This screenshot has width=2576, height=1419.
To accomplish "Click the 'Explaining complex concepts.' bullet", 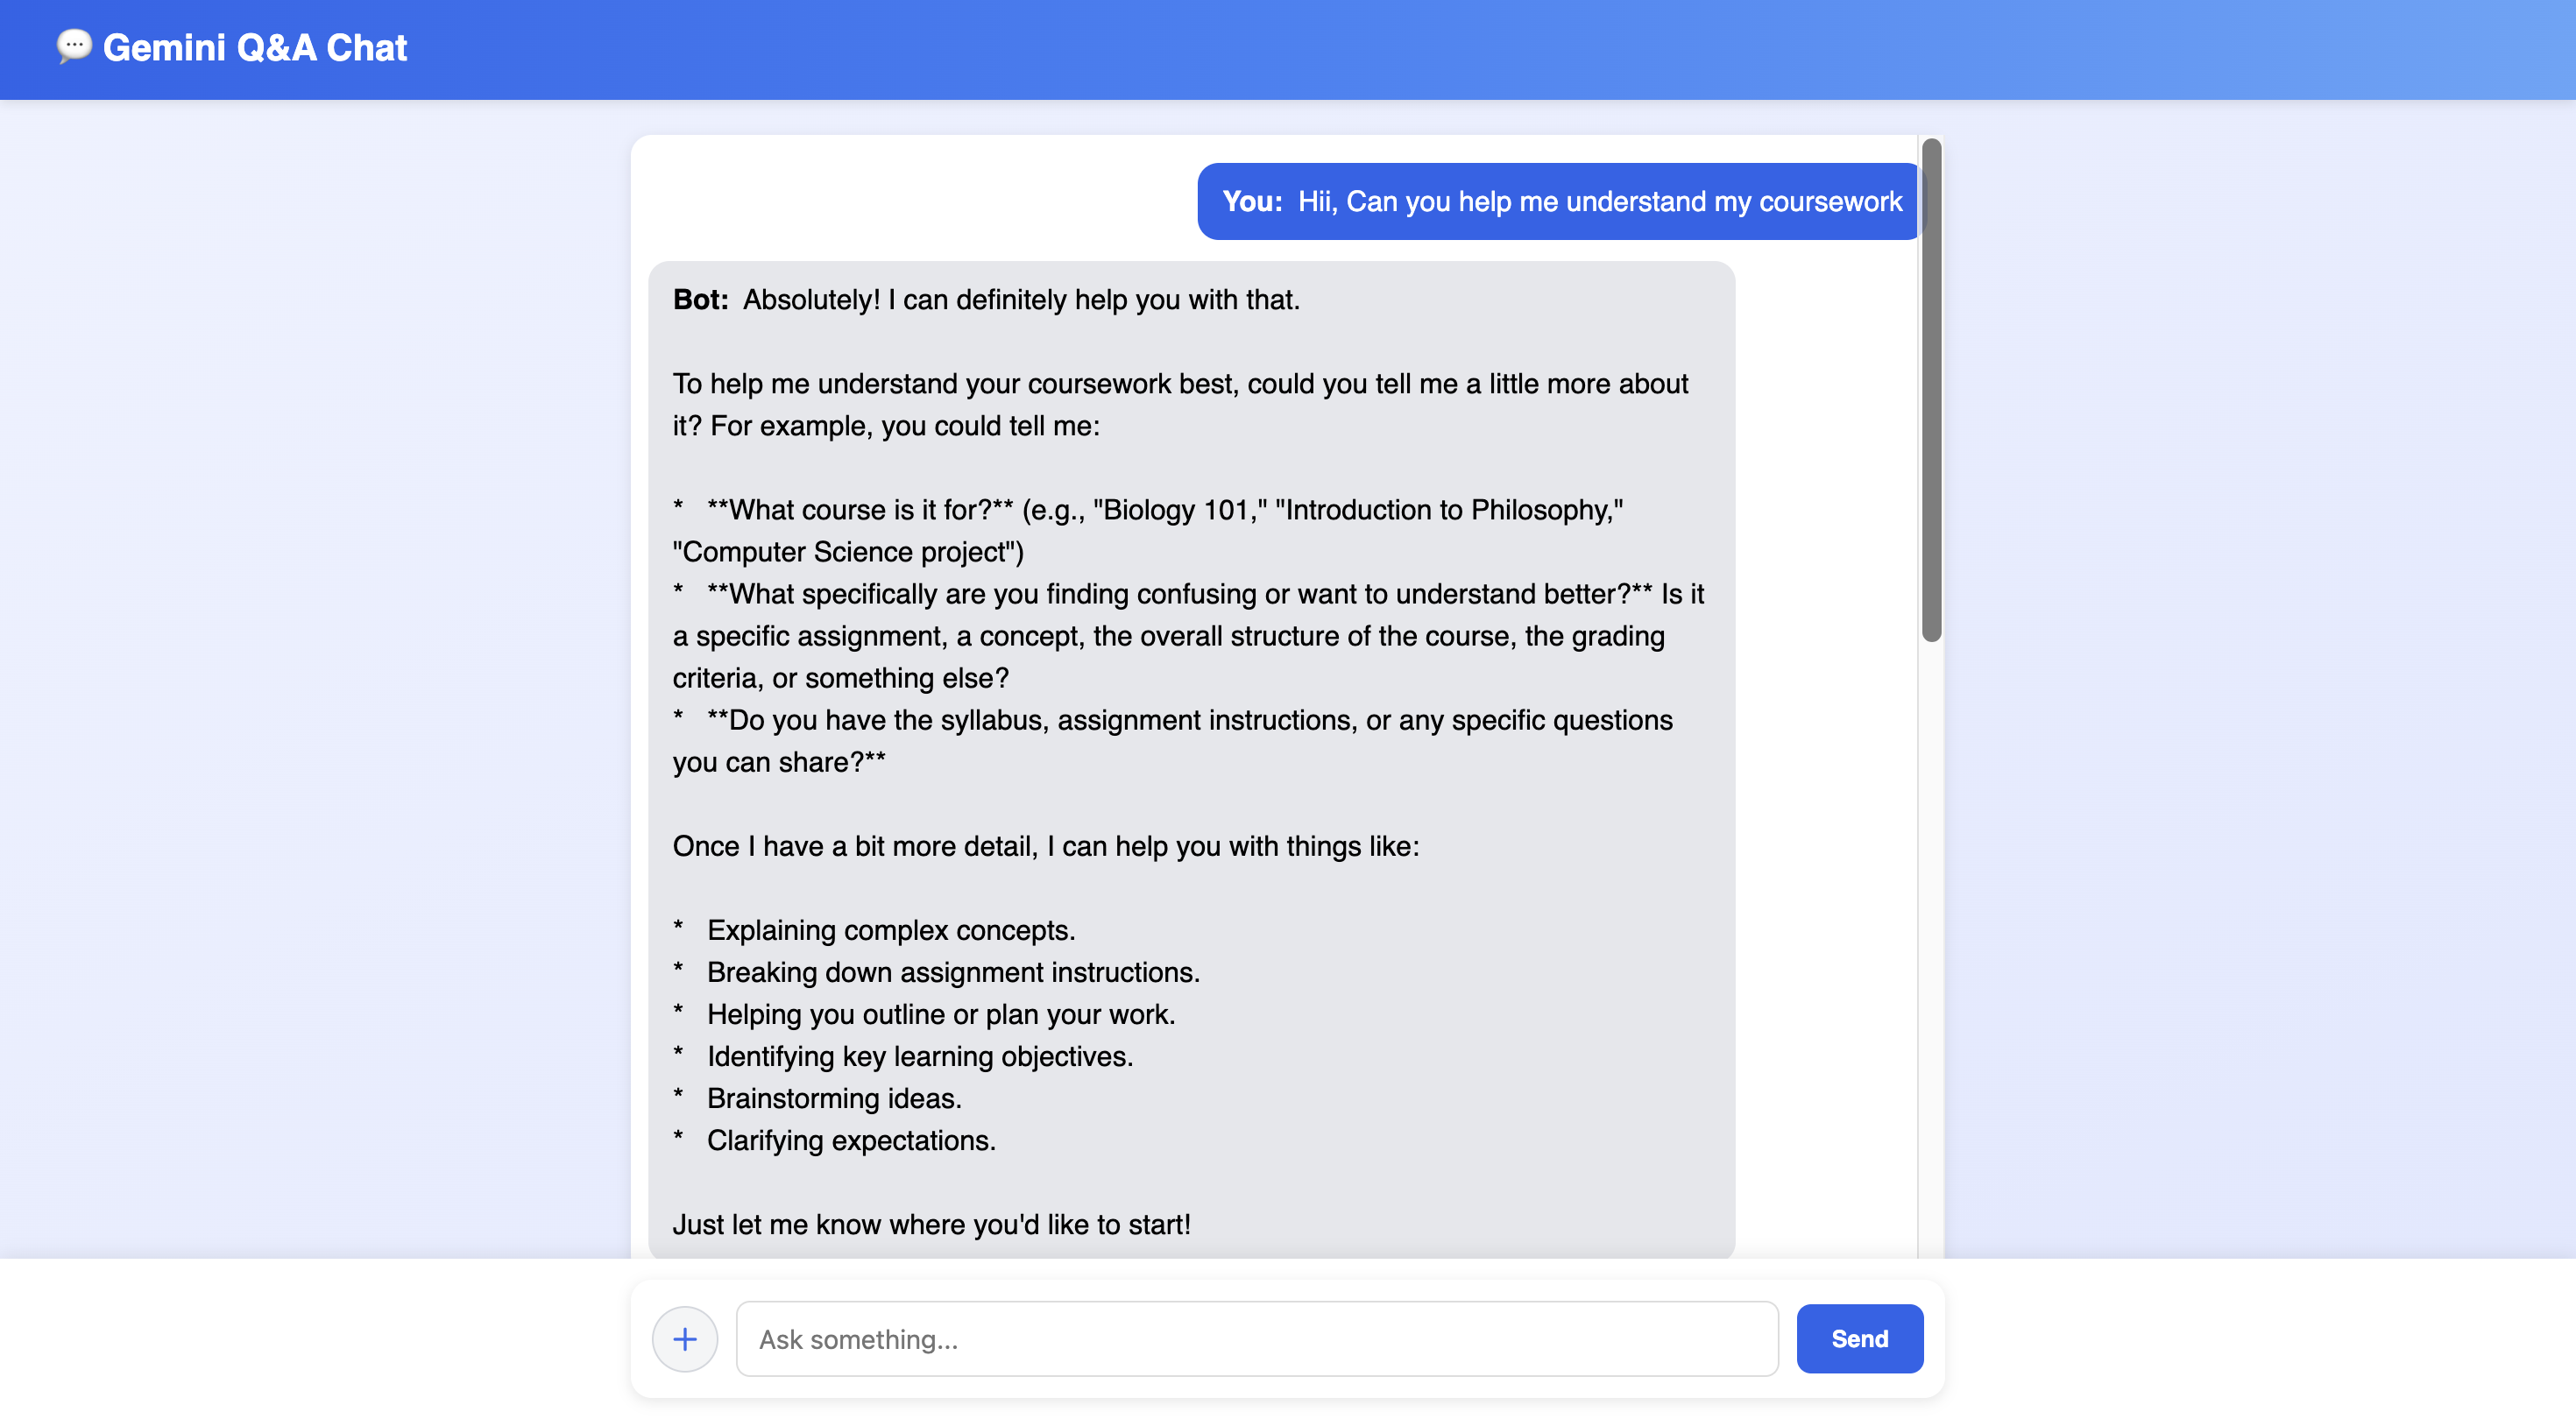I will tap(890, 930).
